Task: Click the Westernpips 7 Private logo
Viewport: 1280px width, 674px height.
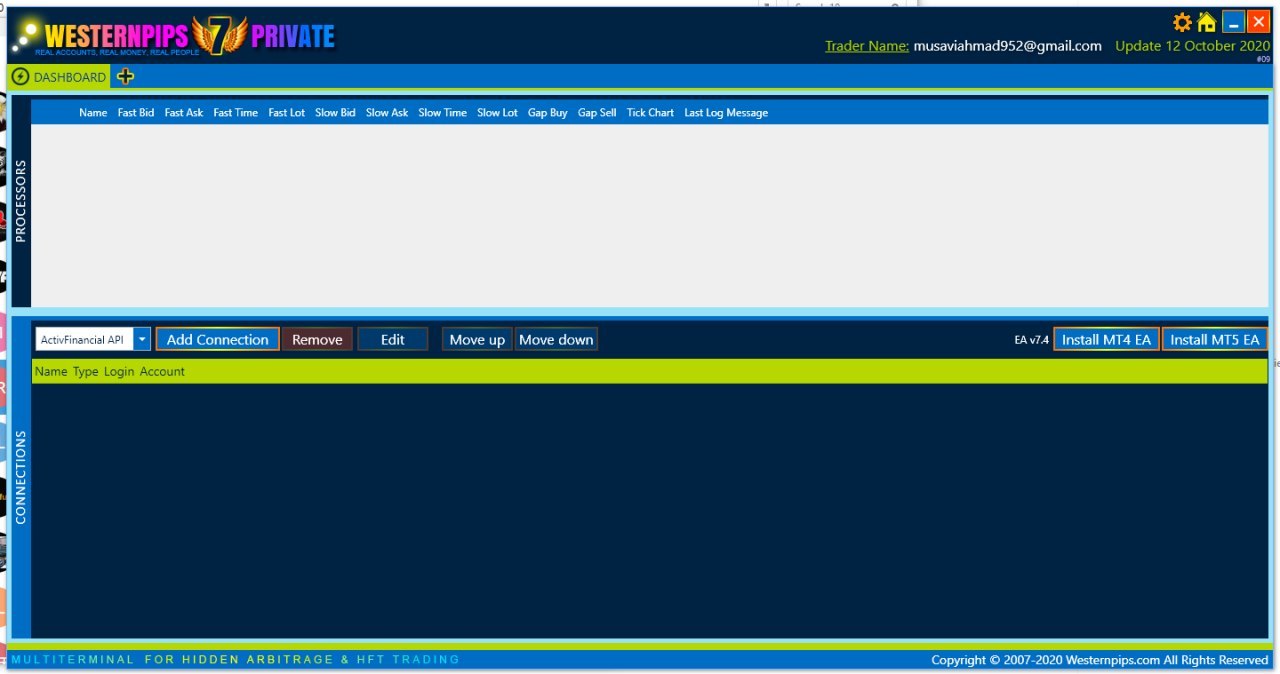Action: click(x=175, y=36)
